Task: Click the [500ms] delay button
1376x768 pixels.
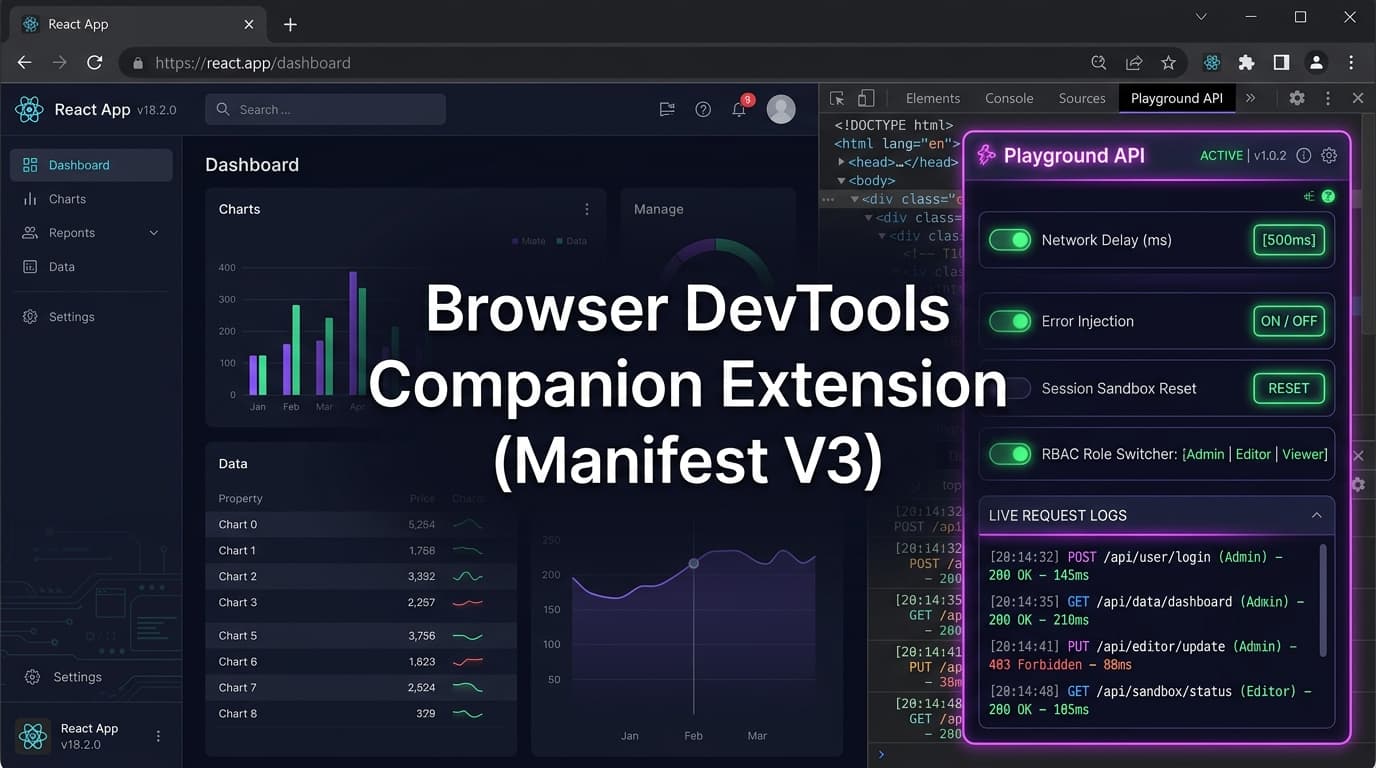Action: [x=1289, y=240]
